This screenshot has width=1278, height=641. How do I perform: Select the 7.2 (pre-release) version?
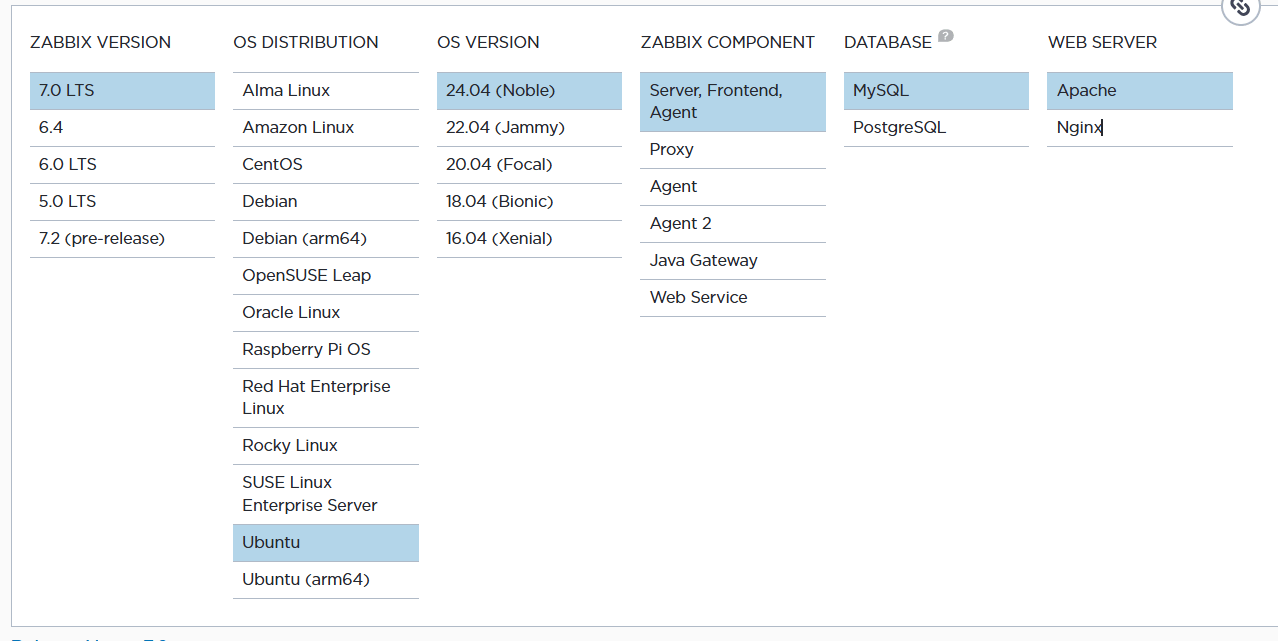point(122,239)
